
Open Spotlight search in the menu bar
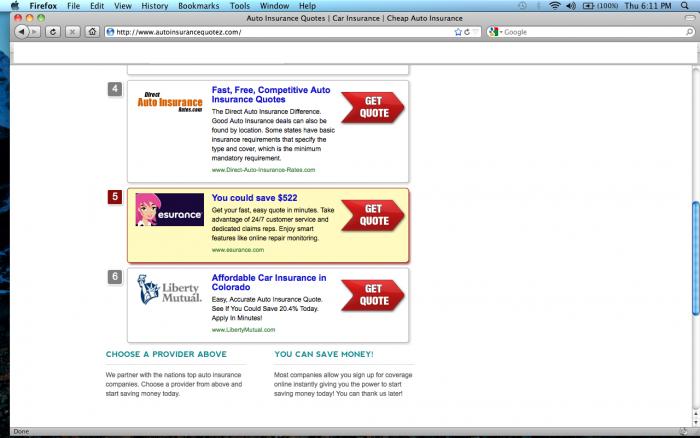685,6
